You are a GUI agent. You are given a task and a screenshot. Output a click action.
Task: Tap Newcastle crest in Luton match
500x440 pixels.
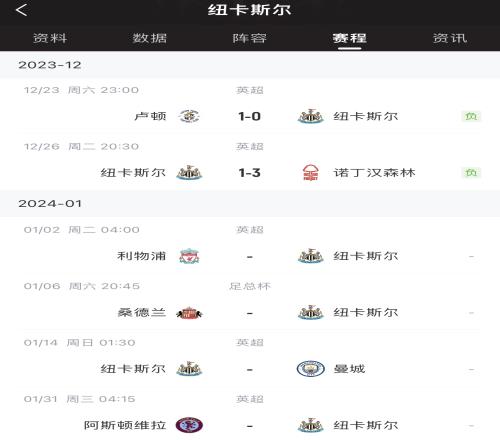(311, 116)
